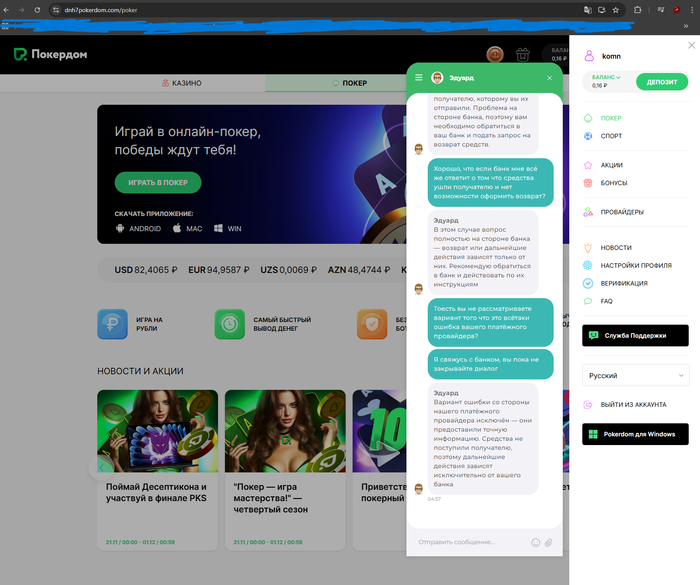This screenshot has height=585, width=700.
Task: Open the Десептикон news card image
Action: [158, 431]
